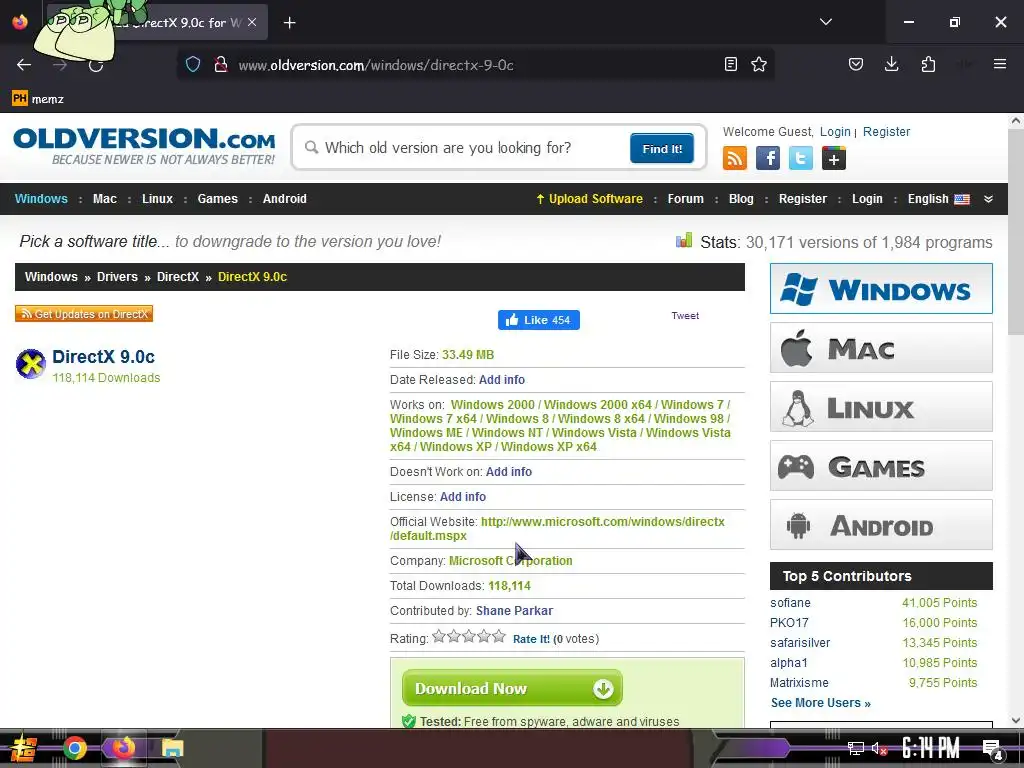Viewport: 1024px width, 768px height.
Task: Click the insecure connection lock icon
Action: tap(221, 65)
